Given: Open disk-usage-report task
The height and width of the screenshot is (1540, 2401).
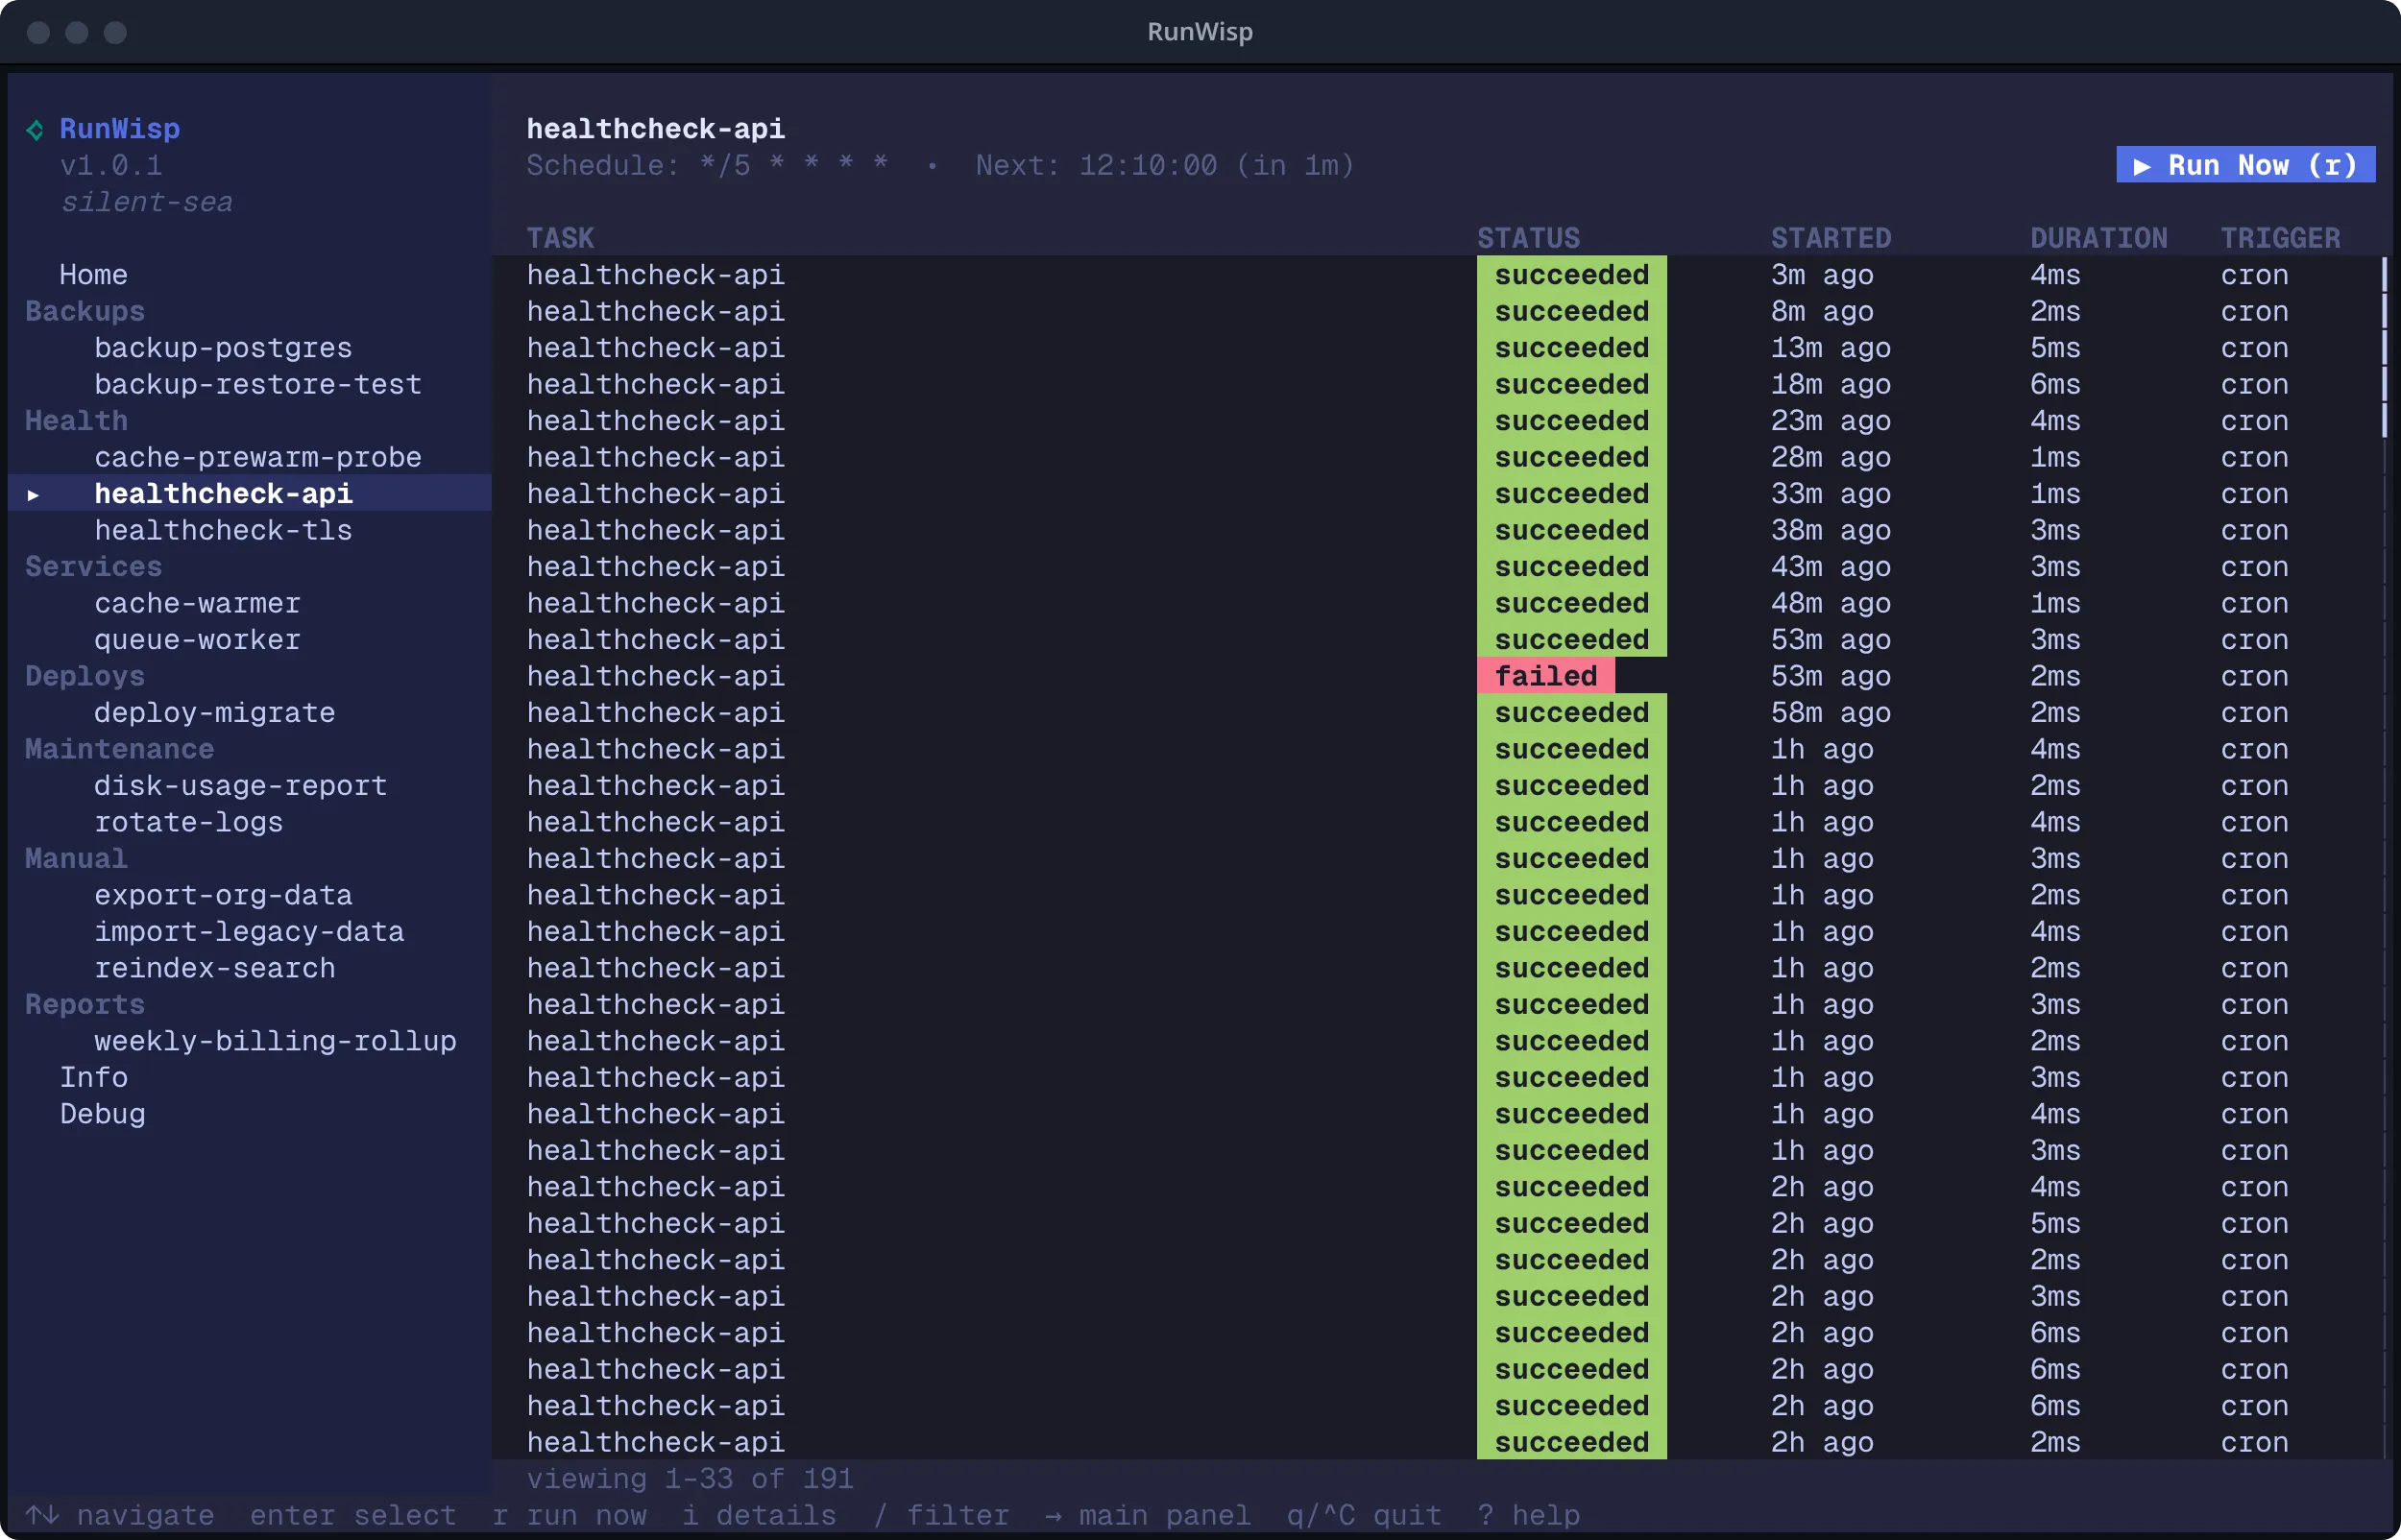Looking at the screenshot, I should tap(240, 786).
